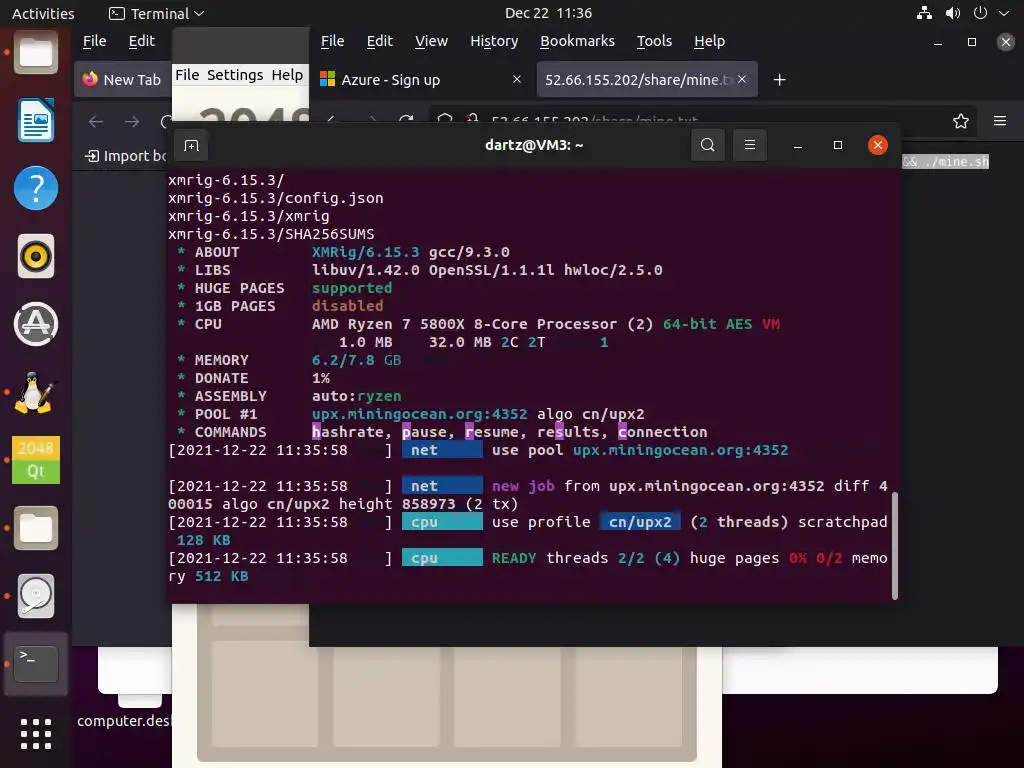Open network status indicator

tap(924, 13)
